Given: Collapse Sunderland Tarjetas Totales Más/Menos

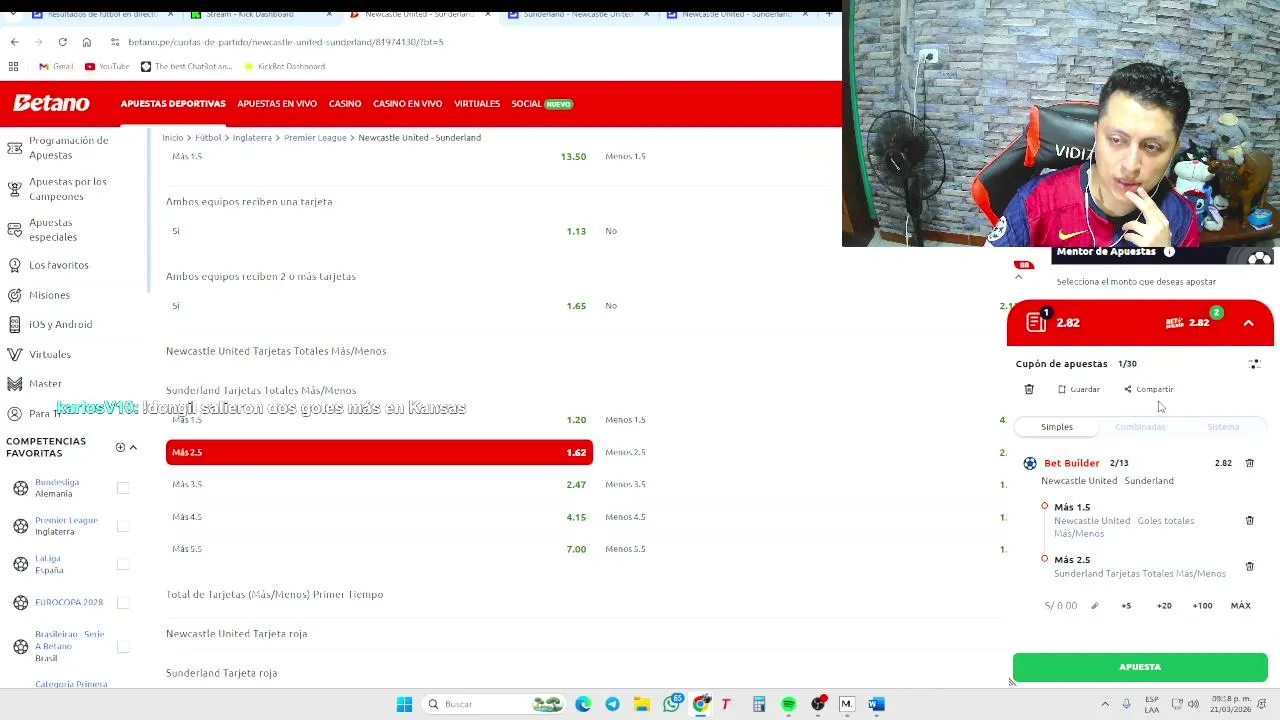Looking at the screenshot, I should point(261,391).
